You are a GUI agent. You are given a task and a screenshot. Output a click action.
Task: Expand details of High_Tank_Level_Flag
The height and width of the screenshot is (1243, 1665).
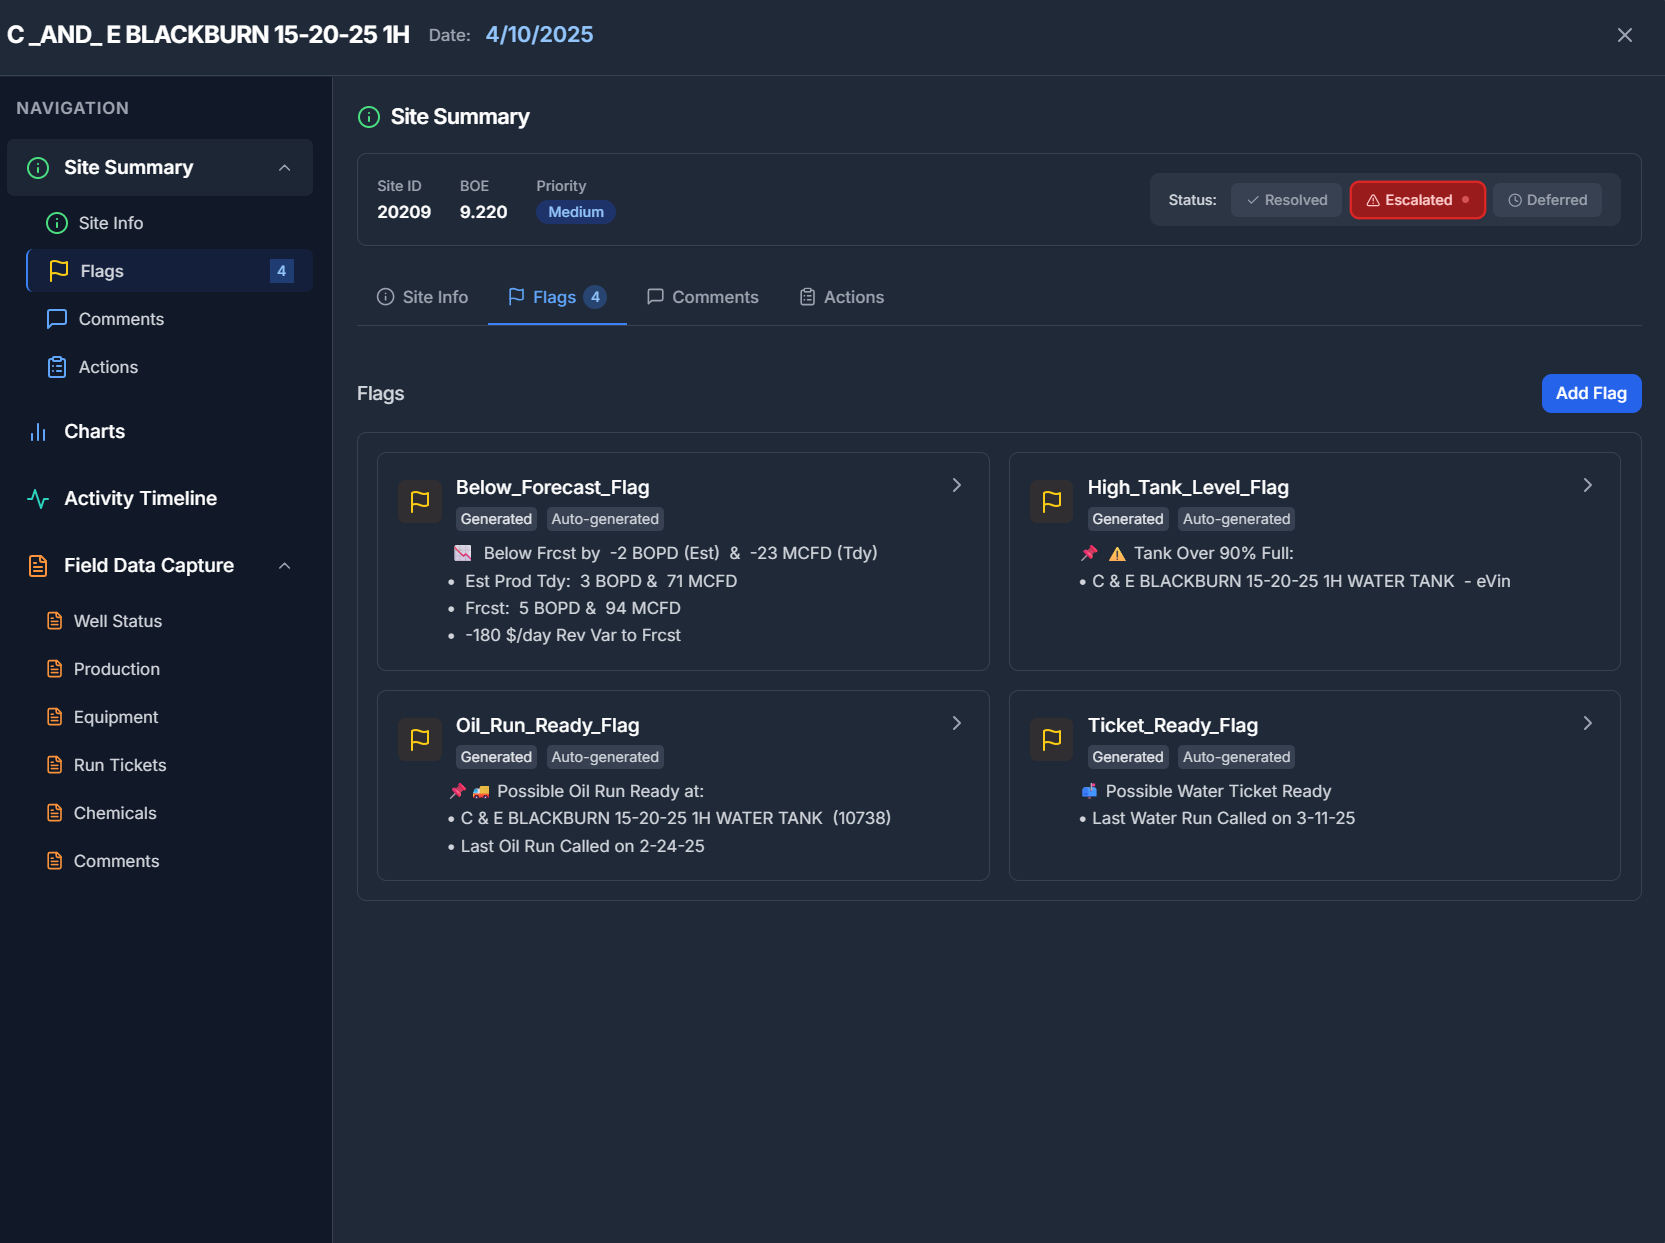1587,484
